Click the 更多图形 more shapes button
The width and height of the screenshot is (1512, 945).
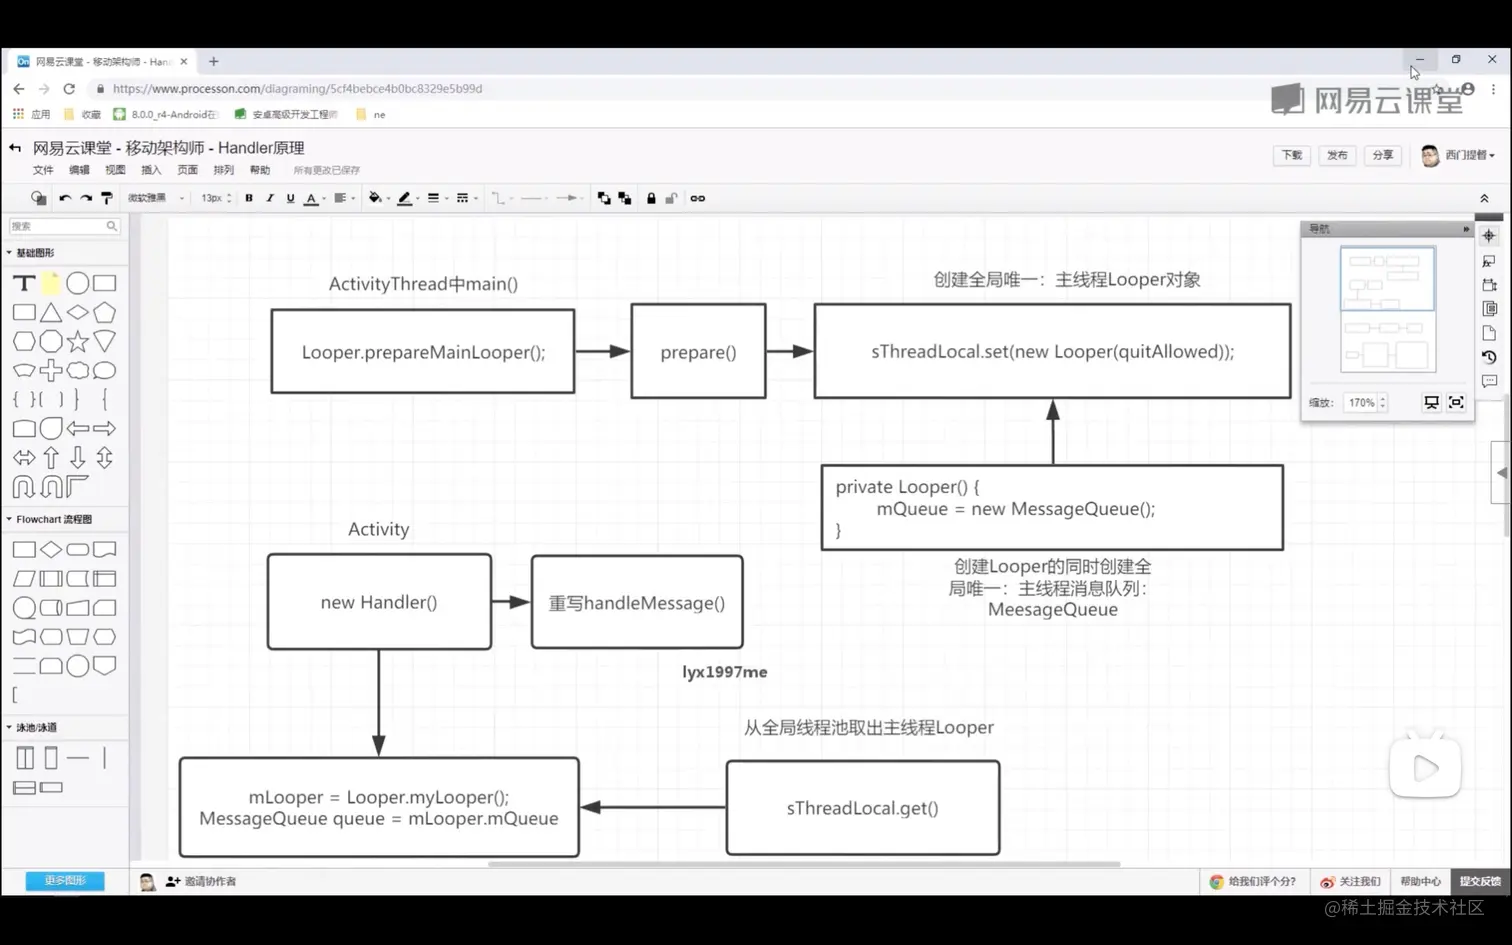(x=65, y=881)
